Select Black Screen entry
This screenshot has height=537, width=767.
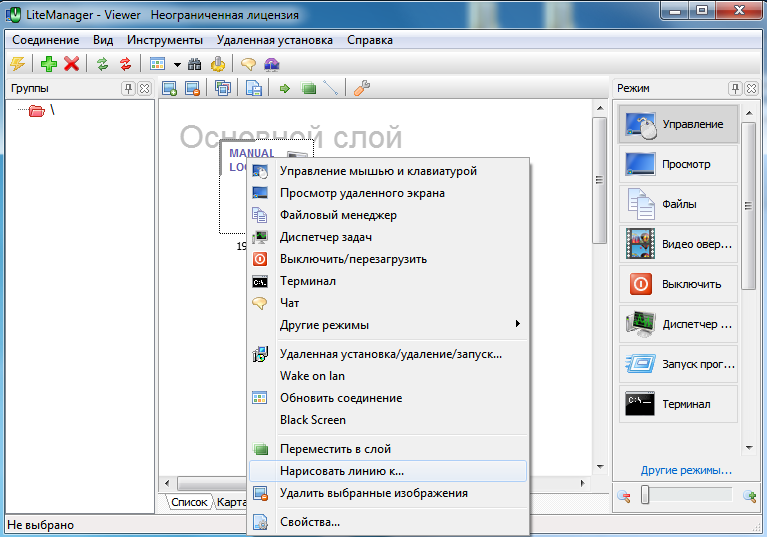click(x=388, y=420)
